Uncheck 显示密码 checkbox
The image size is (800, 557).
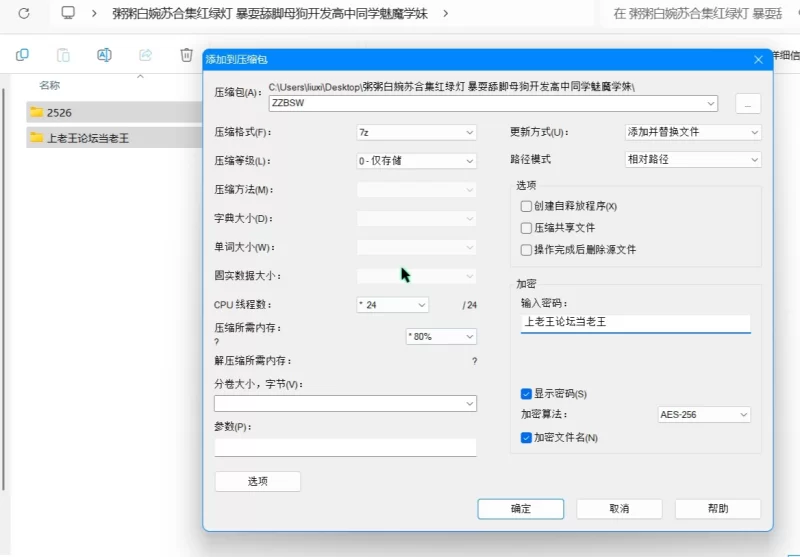[x=526, y=394]
